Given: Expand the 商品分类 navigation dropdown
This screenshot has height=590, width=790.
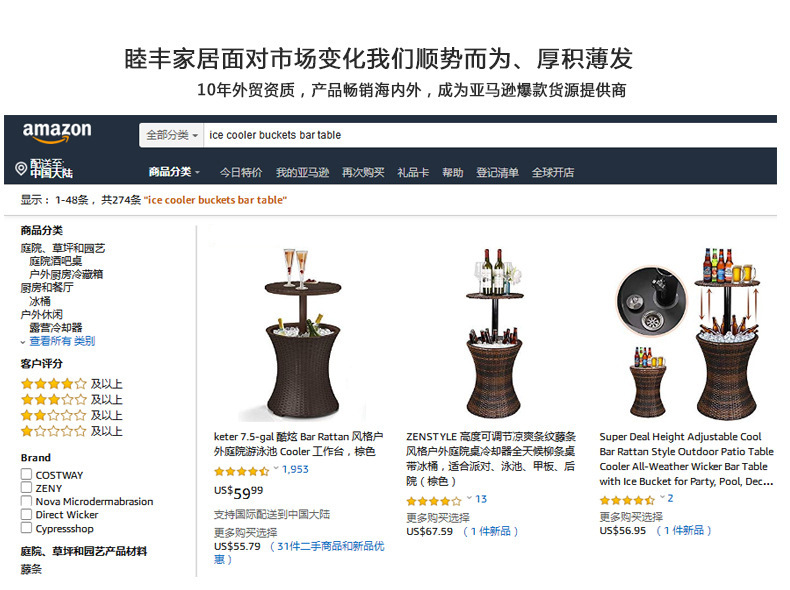Looking at the screenshot, I should pyautogui.click(x=174, y=172).
